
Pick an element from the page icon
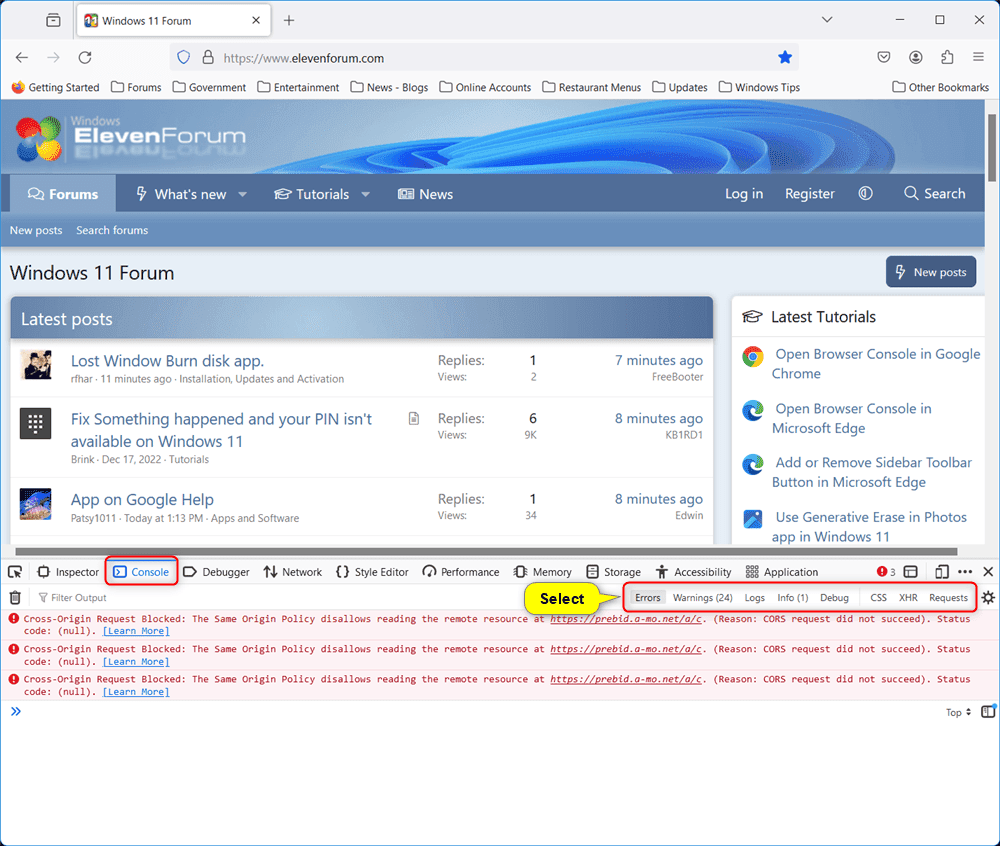pyautogui.click(x=15, y=572)
